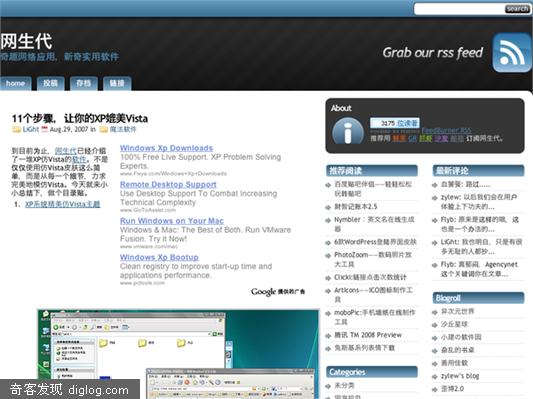Open the 未分类 category link
533x399 pixels.
pyautogui.click(x=344, y=385)
